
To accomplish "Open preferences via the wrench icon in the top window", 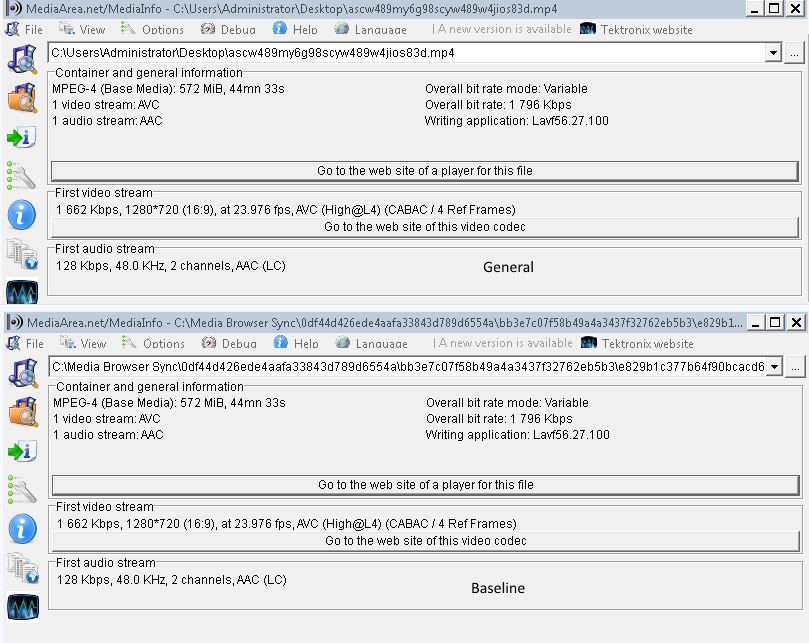I will [21, 175].
